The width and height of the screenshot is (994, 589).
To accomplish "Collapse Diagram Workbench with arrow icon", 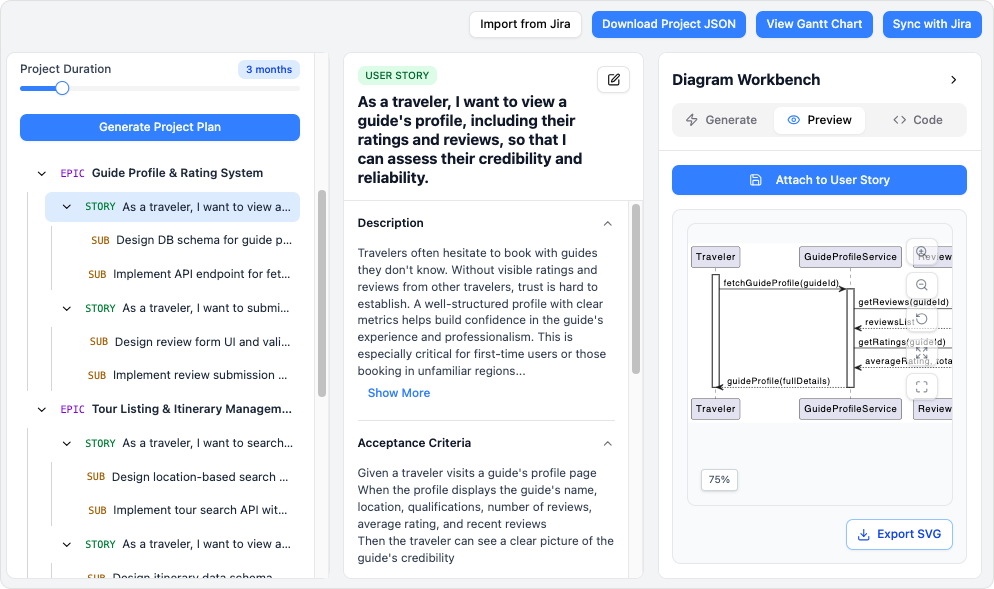I will pos(953,80).
